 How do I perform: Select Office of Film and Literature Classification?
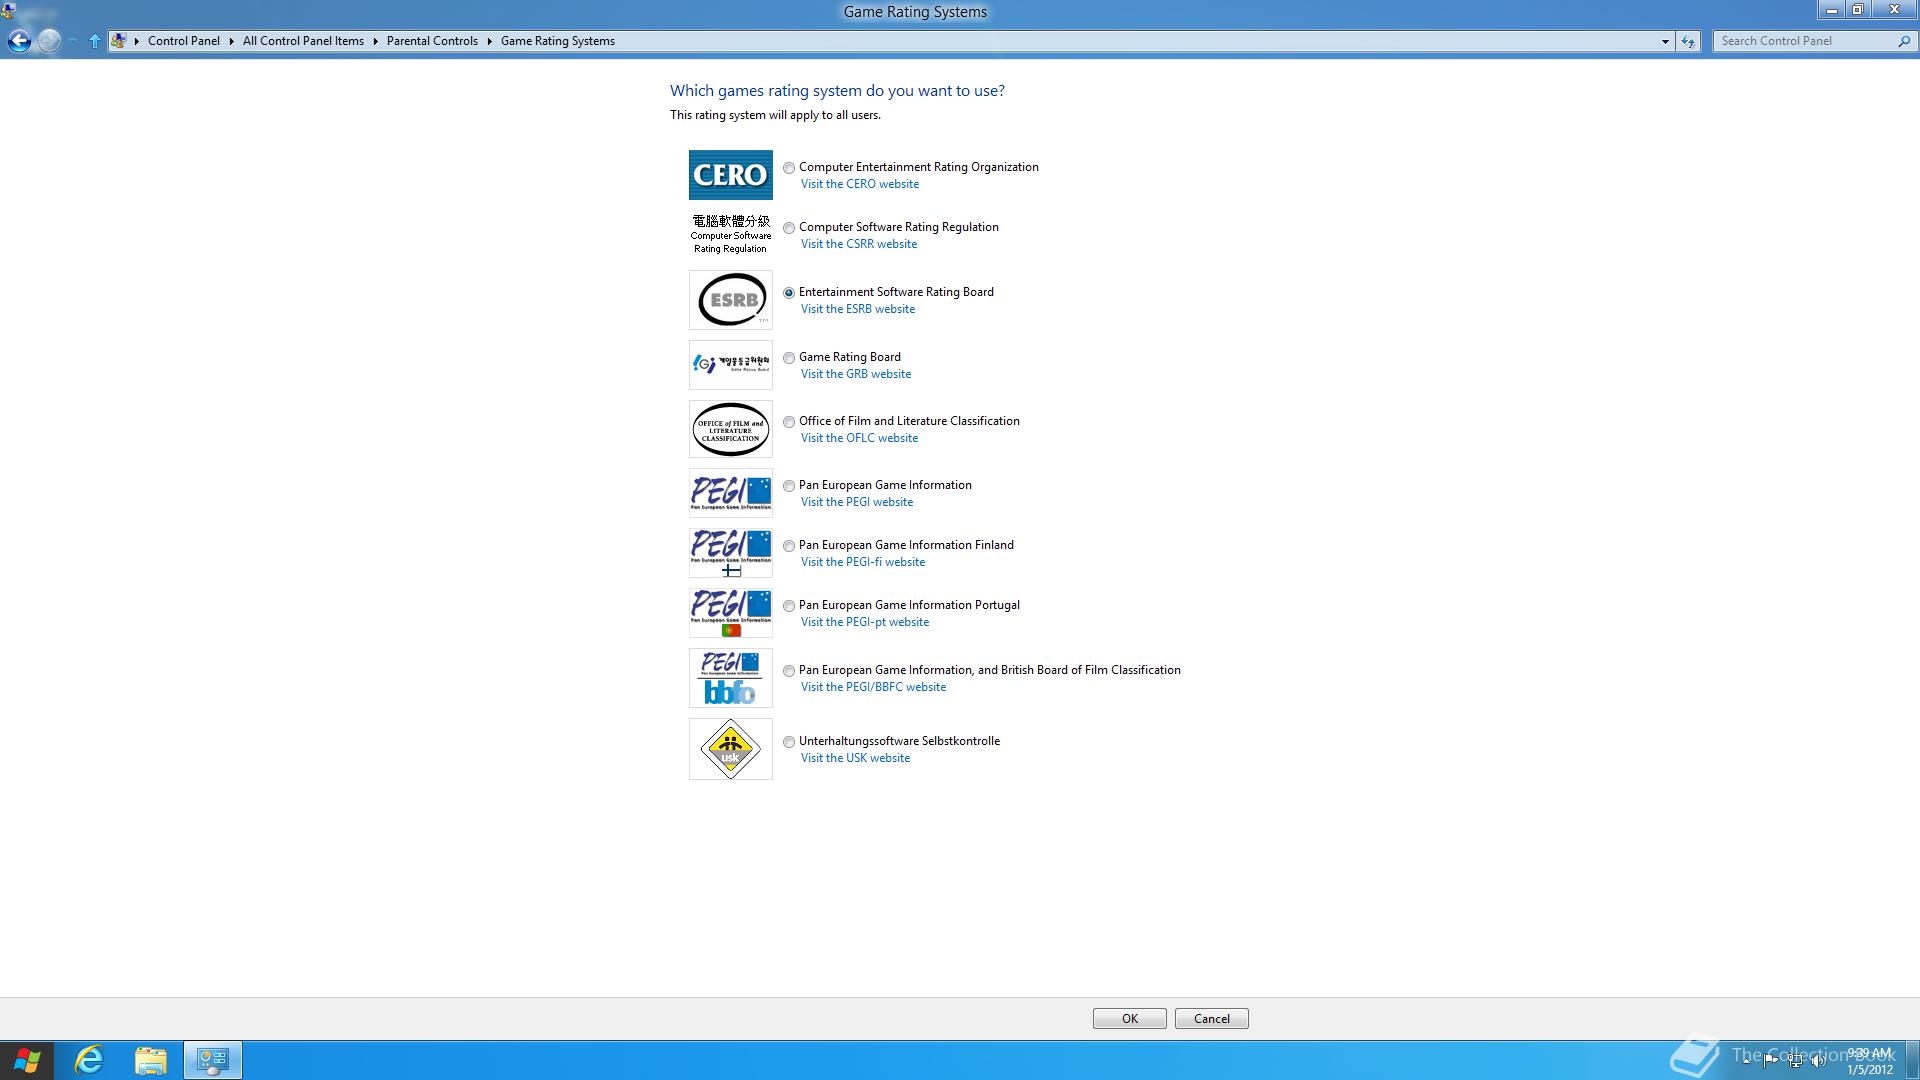click(x=789, y=422)
